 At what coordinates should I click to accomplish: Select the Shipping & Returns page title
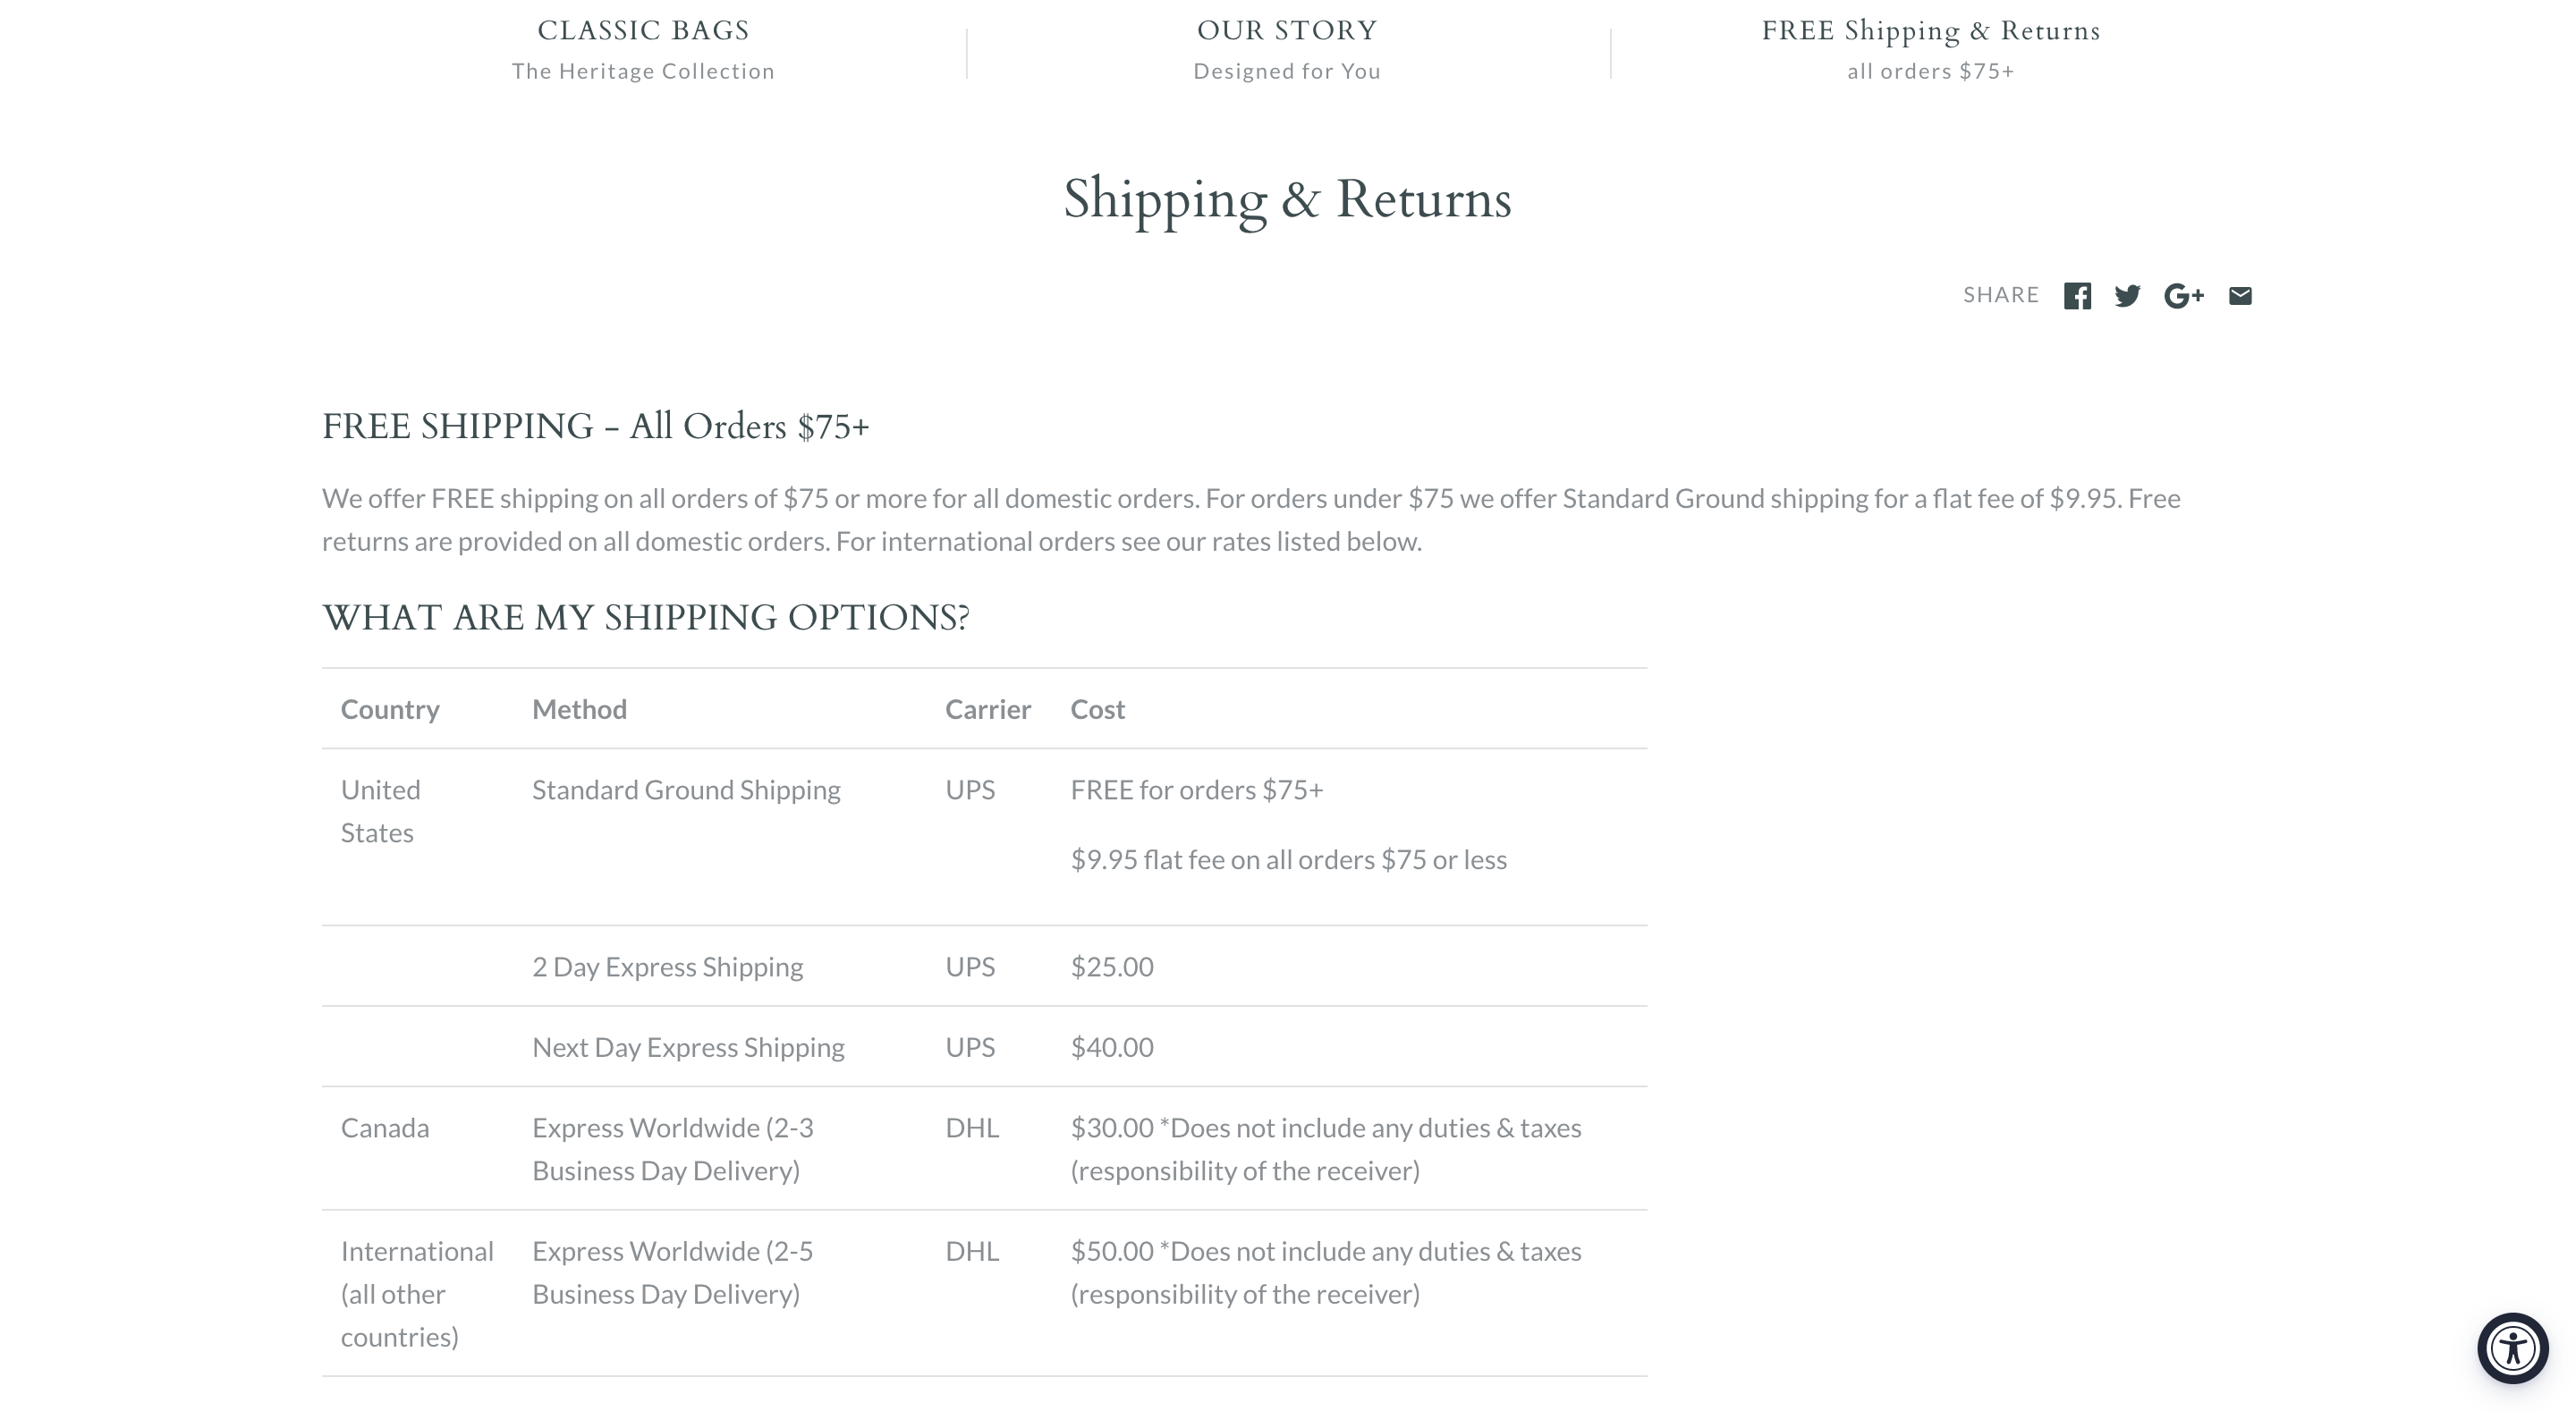(1287, 200)
